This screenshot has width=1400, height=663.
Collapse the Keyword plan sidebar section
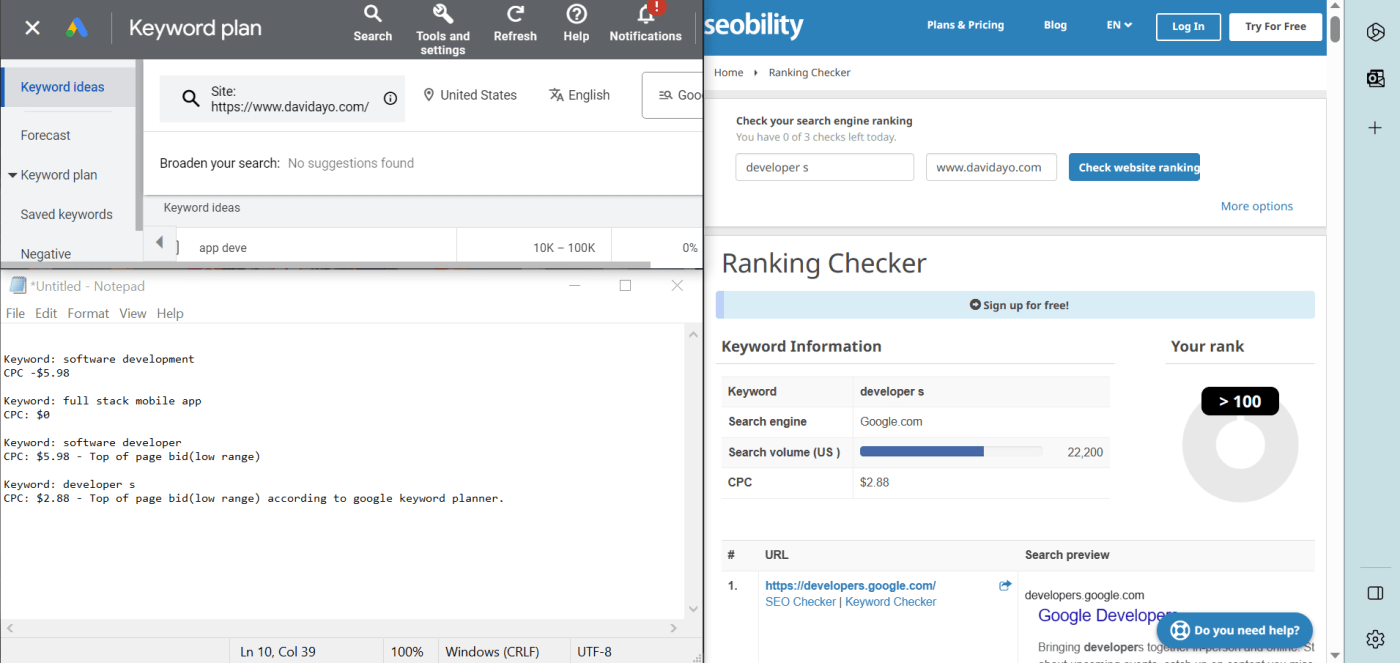(x=13, y=175)
